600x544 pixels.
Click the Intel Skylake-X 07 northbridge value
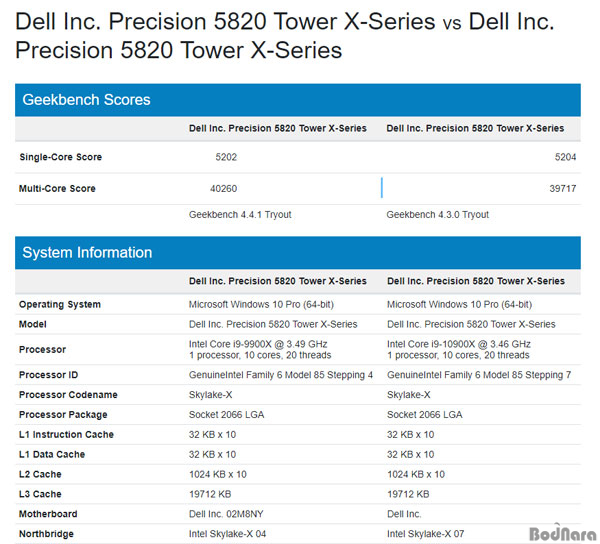[x=426, y=534]
